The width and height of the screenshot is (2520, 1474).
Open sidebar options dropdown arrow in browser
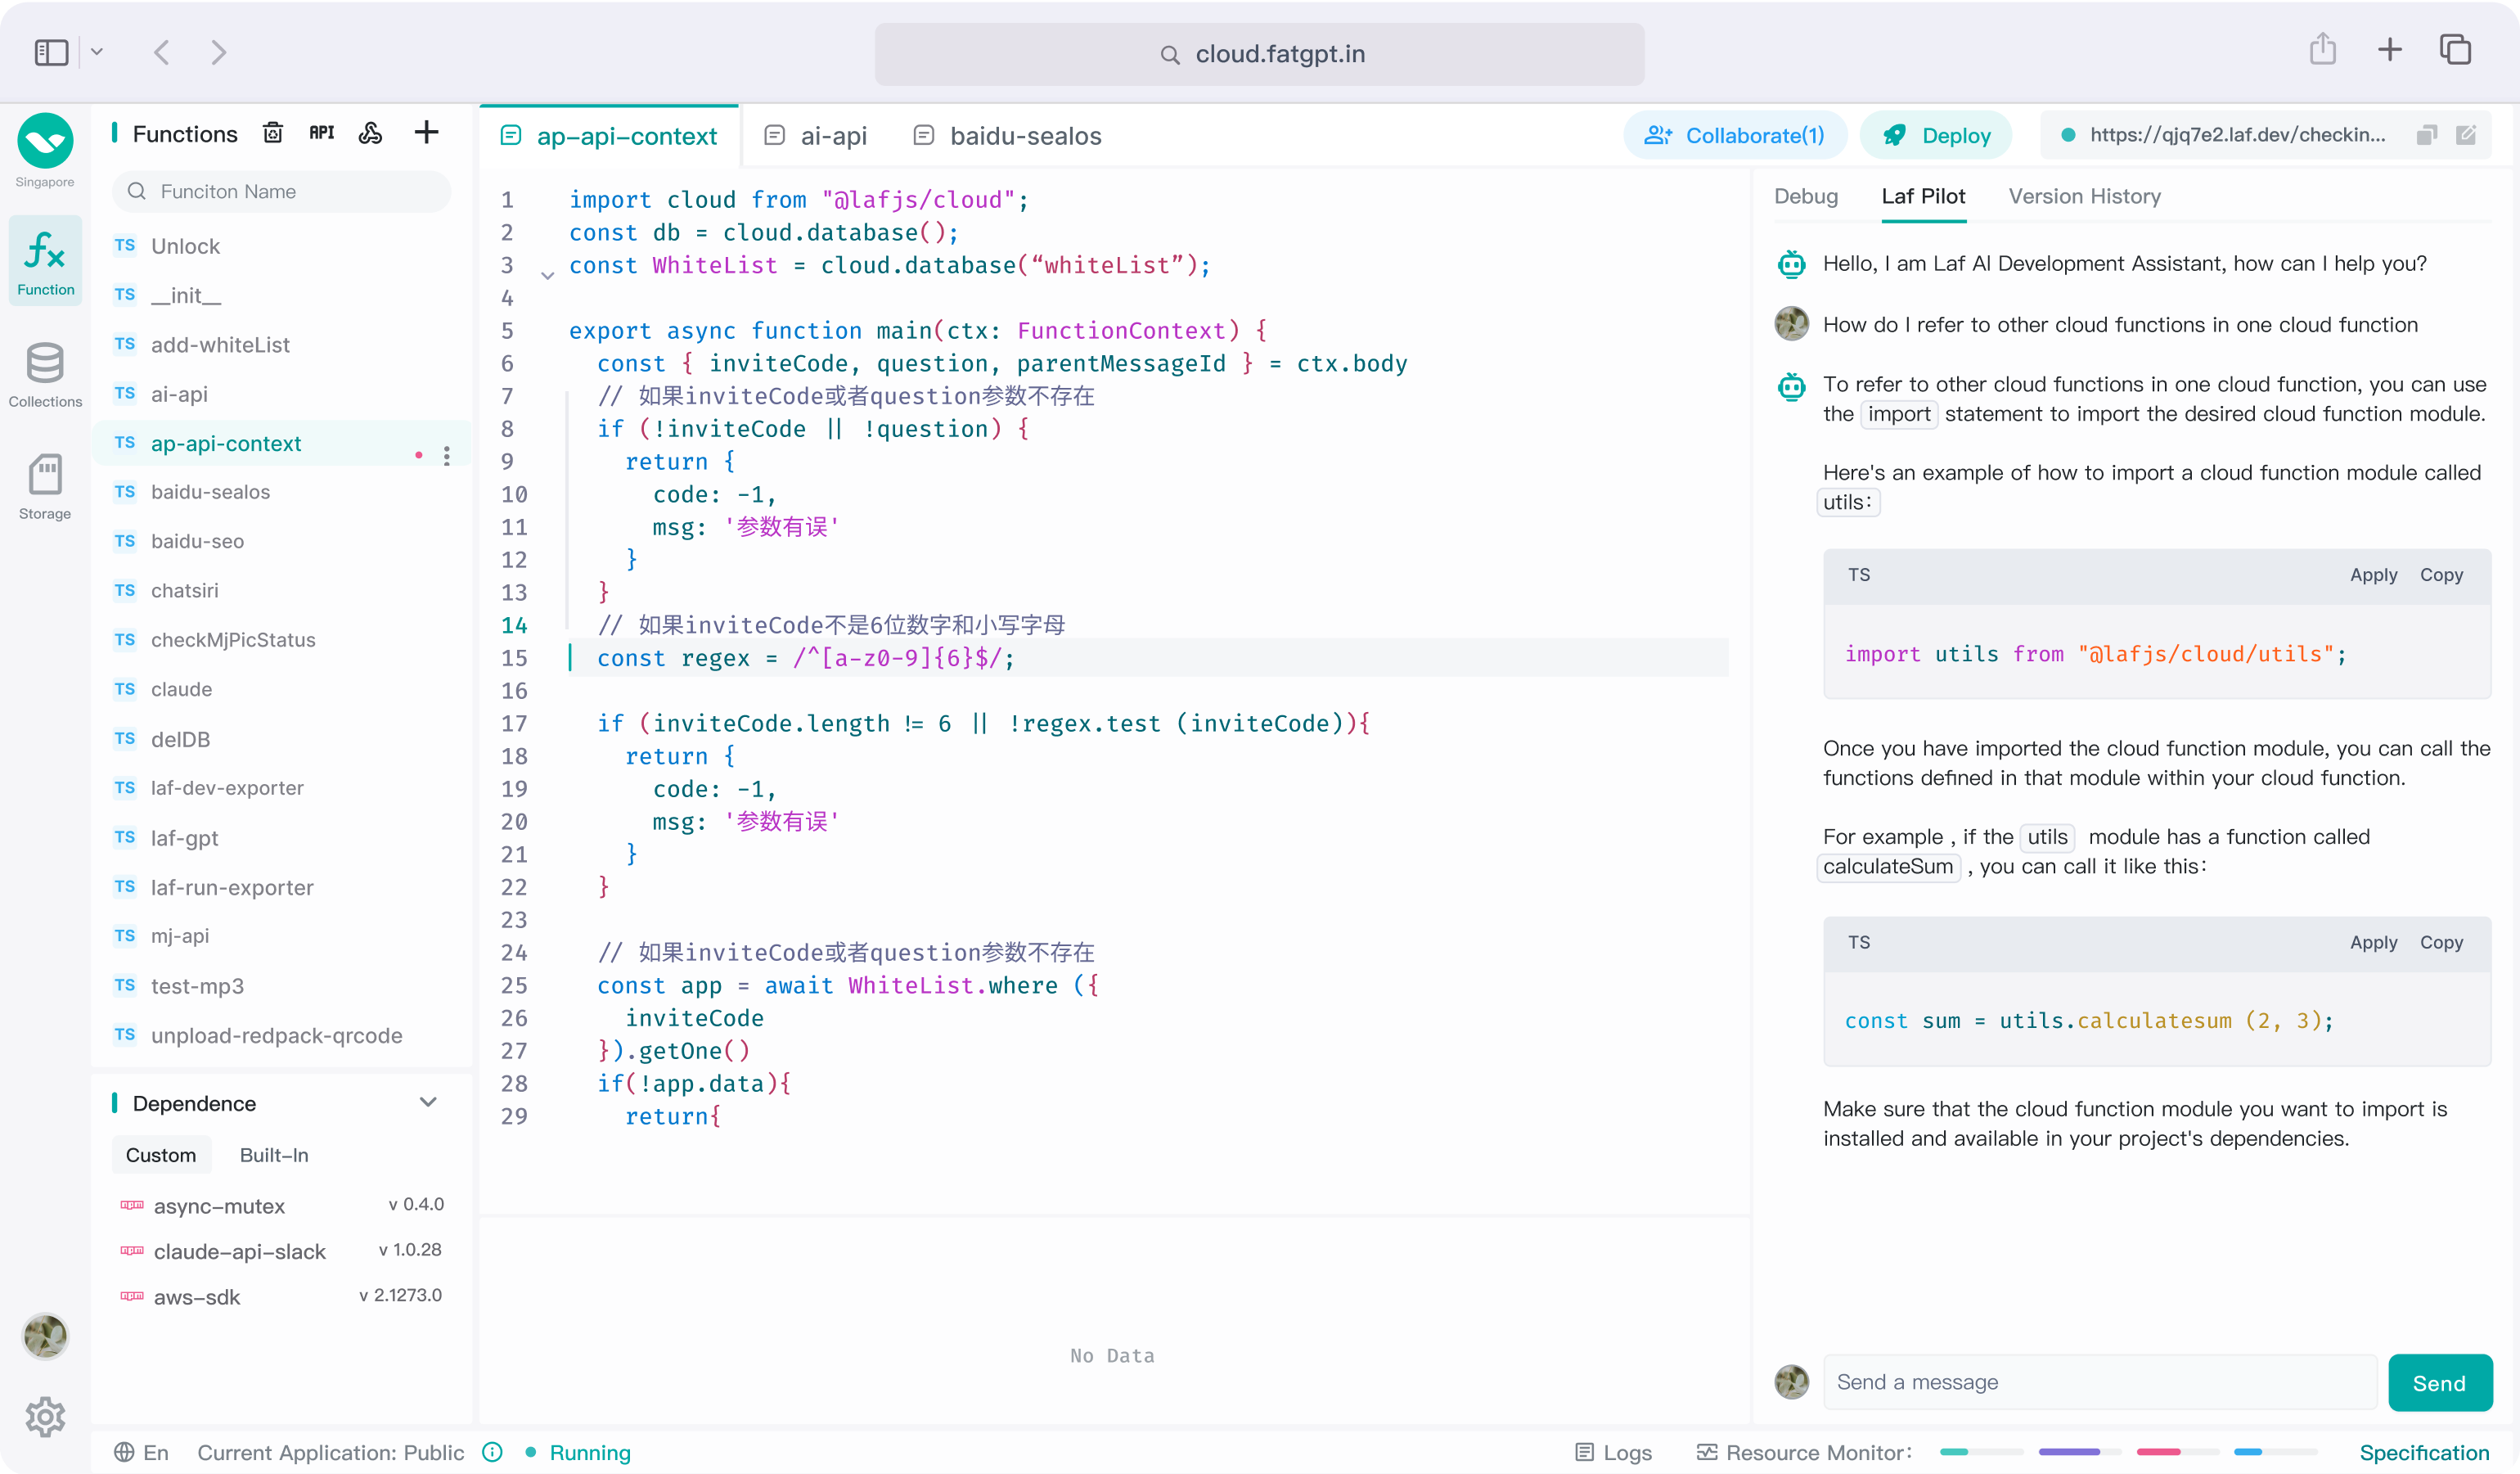pos(97,52)
